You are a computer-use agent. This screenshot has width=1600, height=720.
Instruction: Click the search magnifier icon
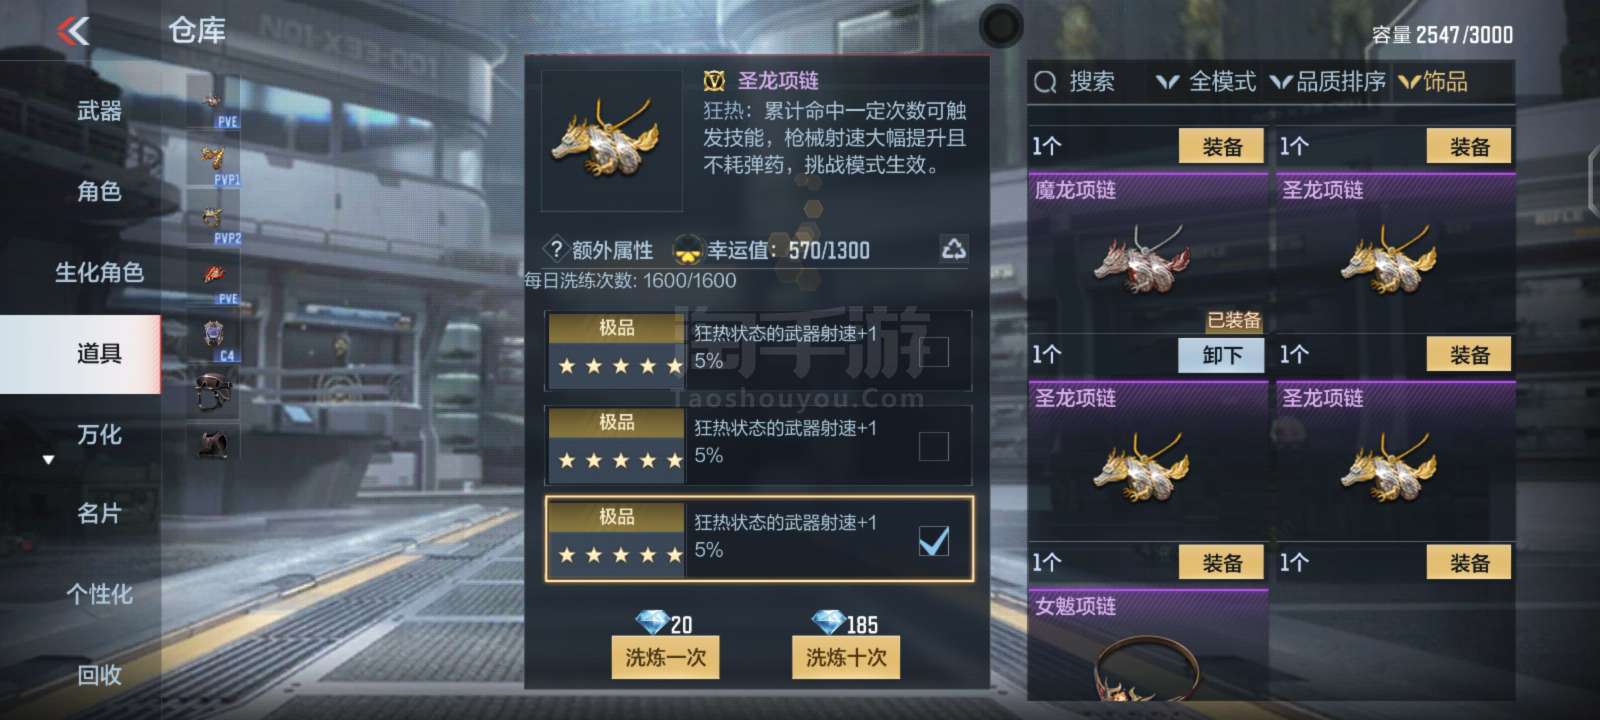click(1045, 82)
